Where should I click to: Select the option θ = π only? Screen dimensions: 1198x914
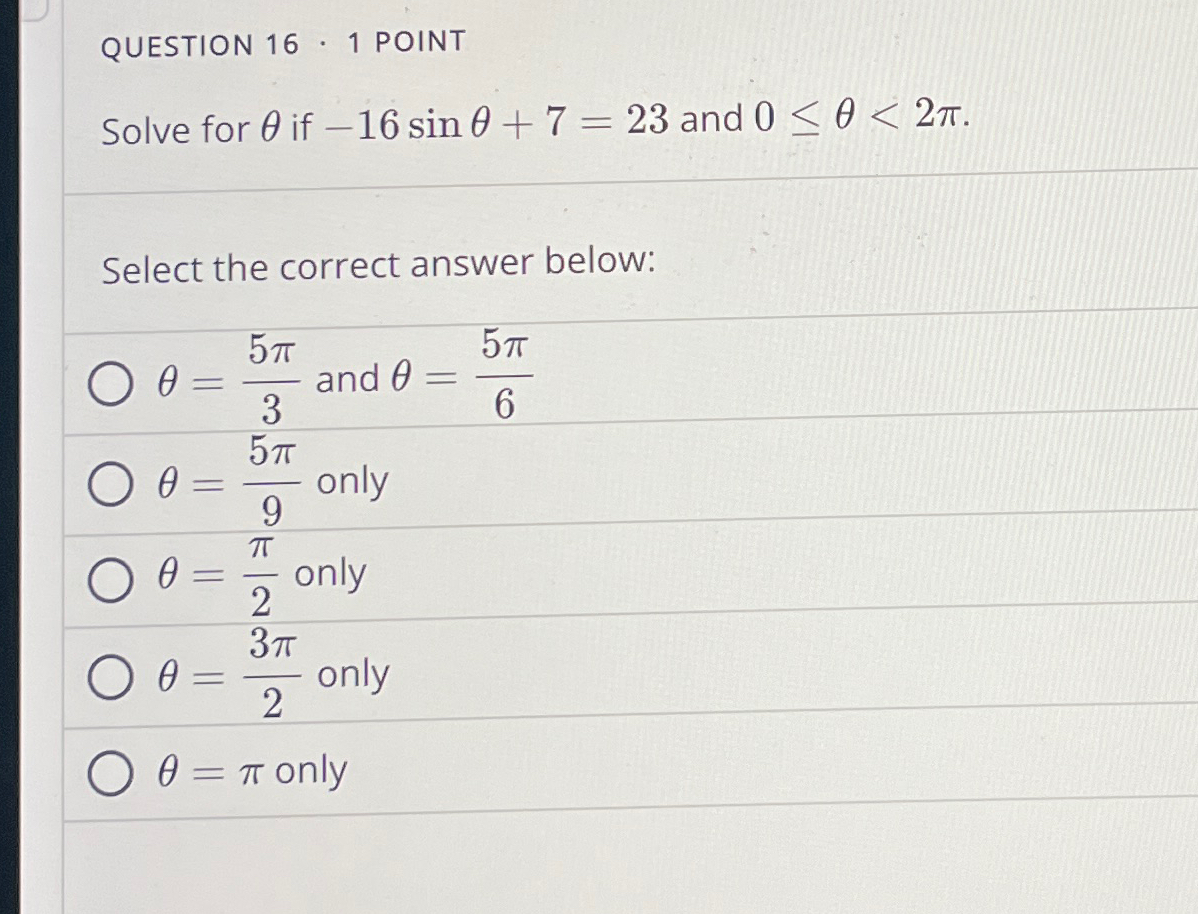pyautogui.click(x=109, y=771)
